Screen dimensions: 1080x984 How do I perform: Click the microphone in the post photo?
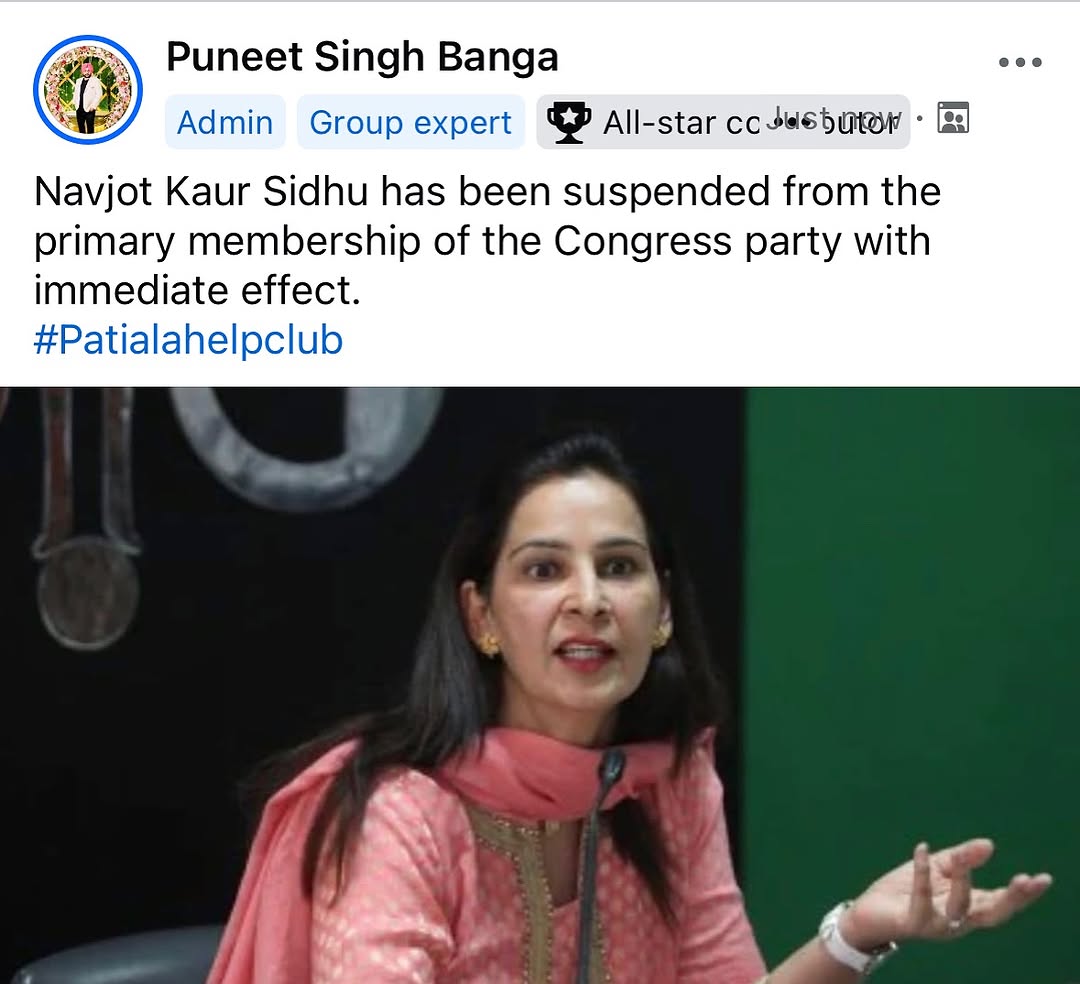click(x=598, y=861)
